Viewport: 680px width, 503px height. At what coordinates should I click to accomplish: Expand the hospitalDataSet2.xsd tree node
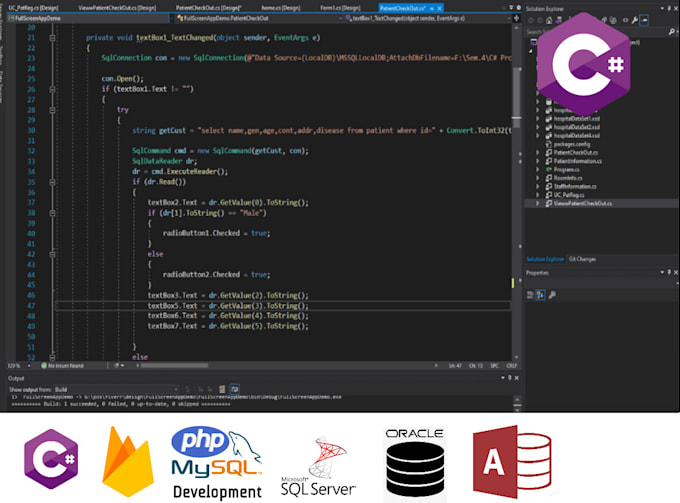coord(538,127)
